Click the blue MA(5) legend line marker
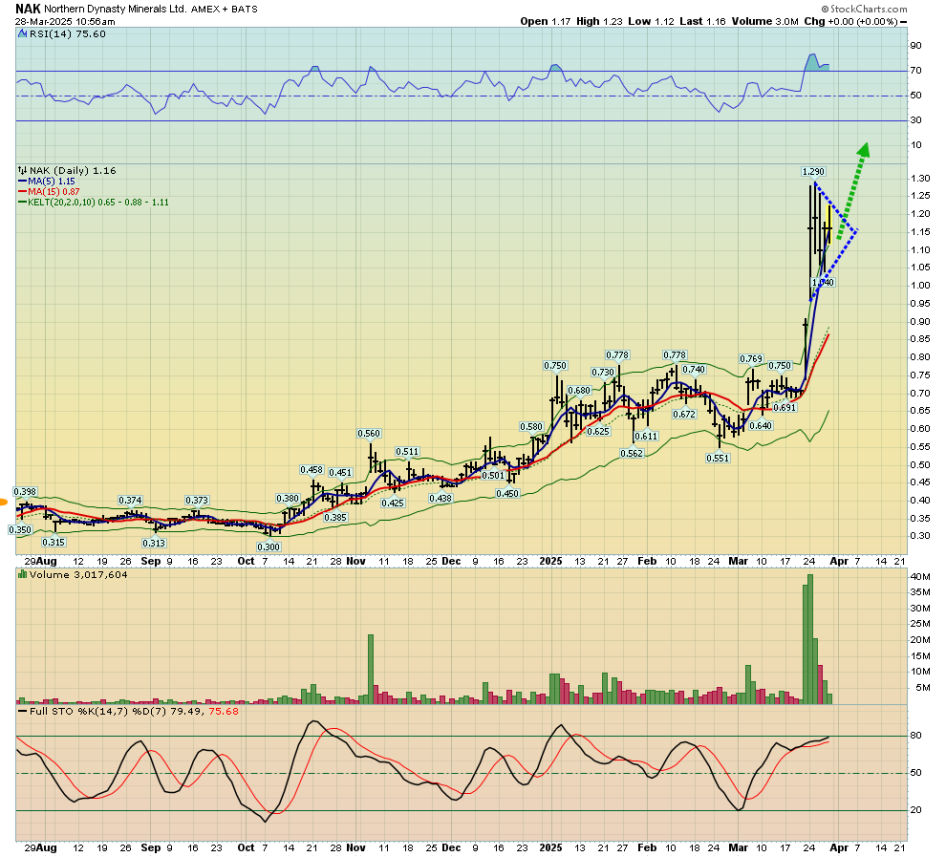Viewport: 946px width, 857px height. (x=22, y=181)
